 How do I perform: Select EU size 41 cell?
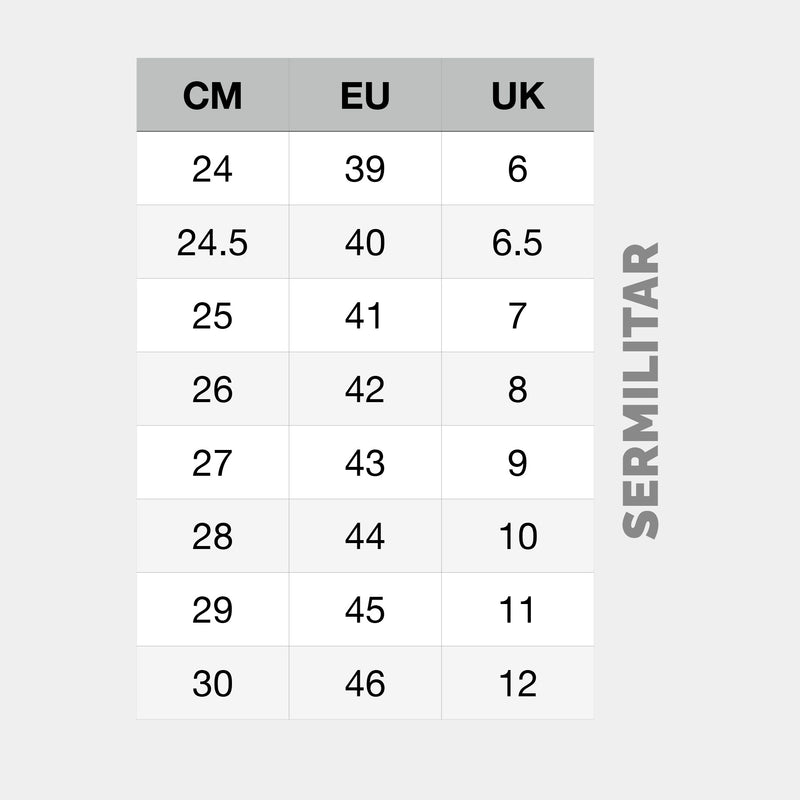(x=364, y=316)
